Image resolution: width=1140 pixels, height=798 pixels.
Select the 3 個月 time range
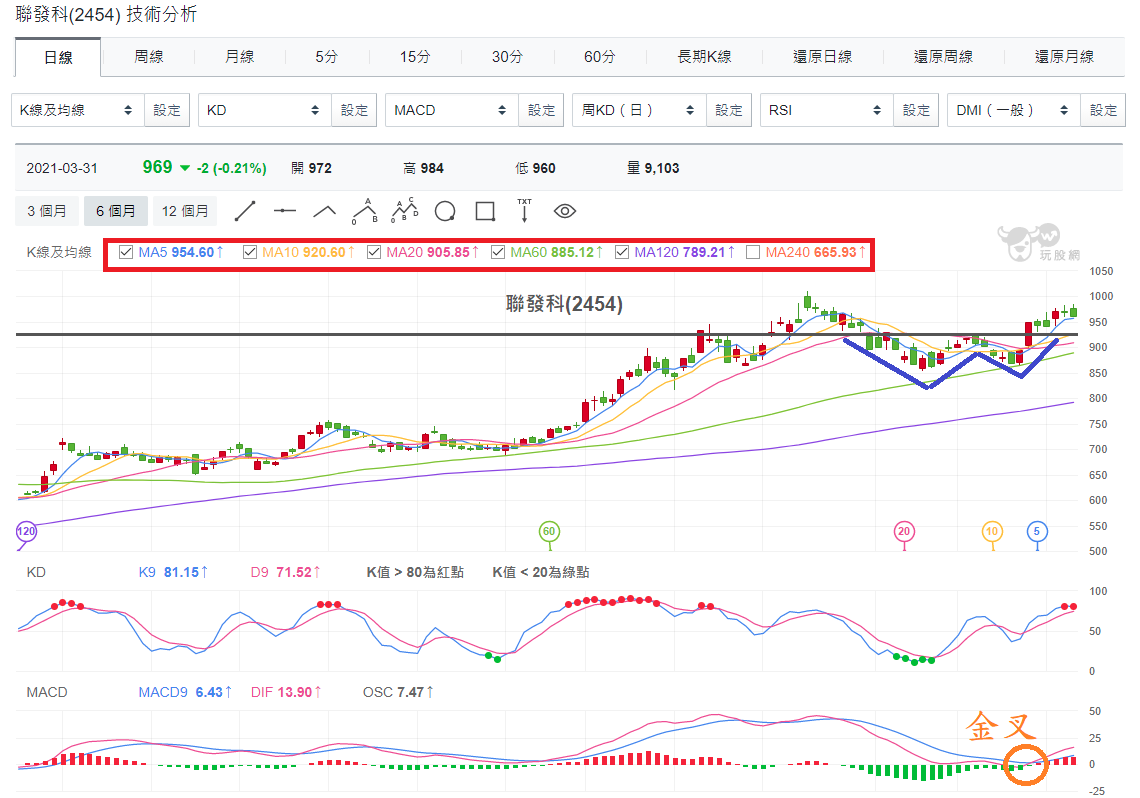click(x=47, y=211)
